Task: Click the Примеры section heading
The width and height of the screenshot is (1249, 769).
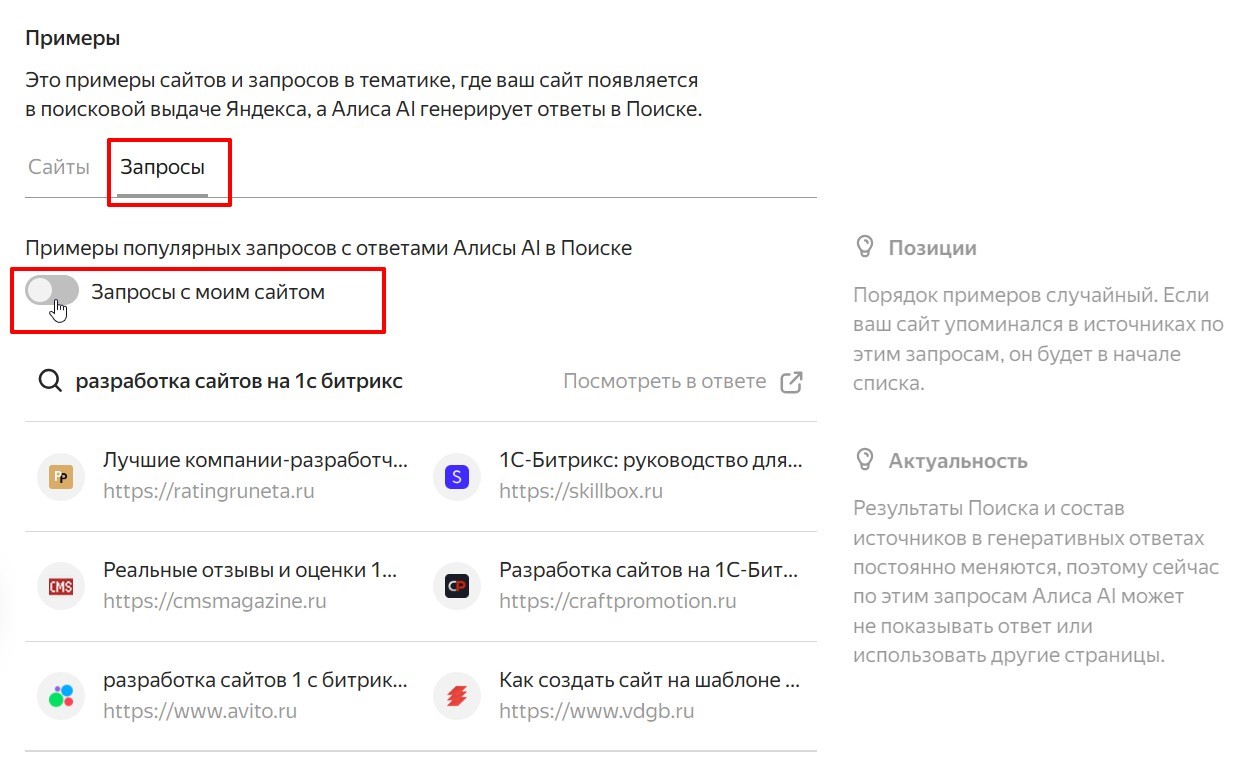Action: point(73,38)
